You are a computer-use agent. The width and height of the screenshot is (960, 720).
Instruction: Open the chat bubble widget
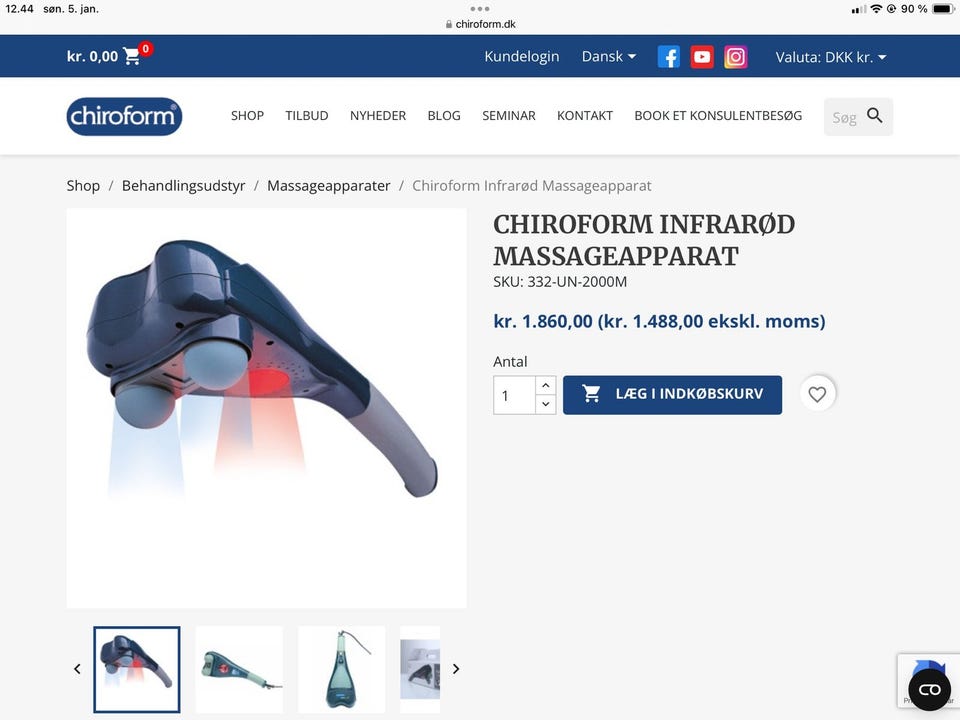pos(929,690)
